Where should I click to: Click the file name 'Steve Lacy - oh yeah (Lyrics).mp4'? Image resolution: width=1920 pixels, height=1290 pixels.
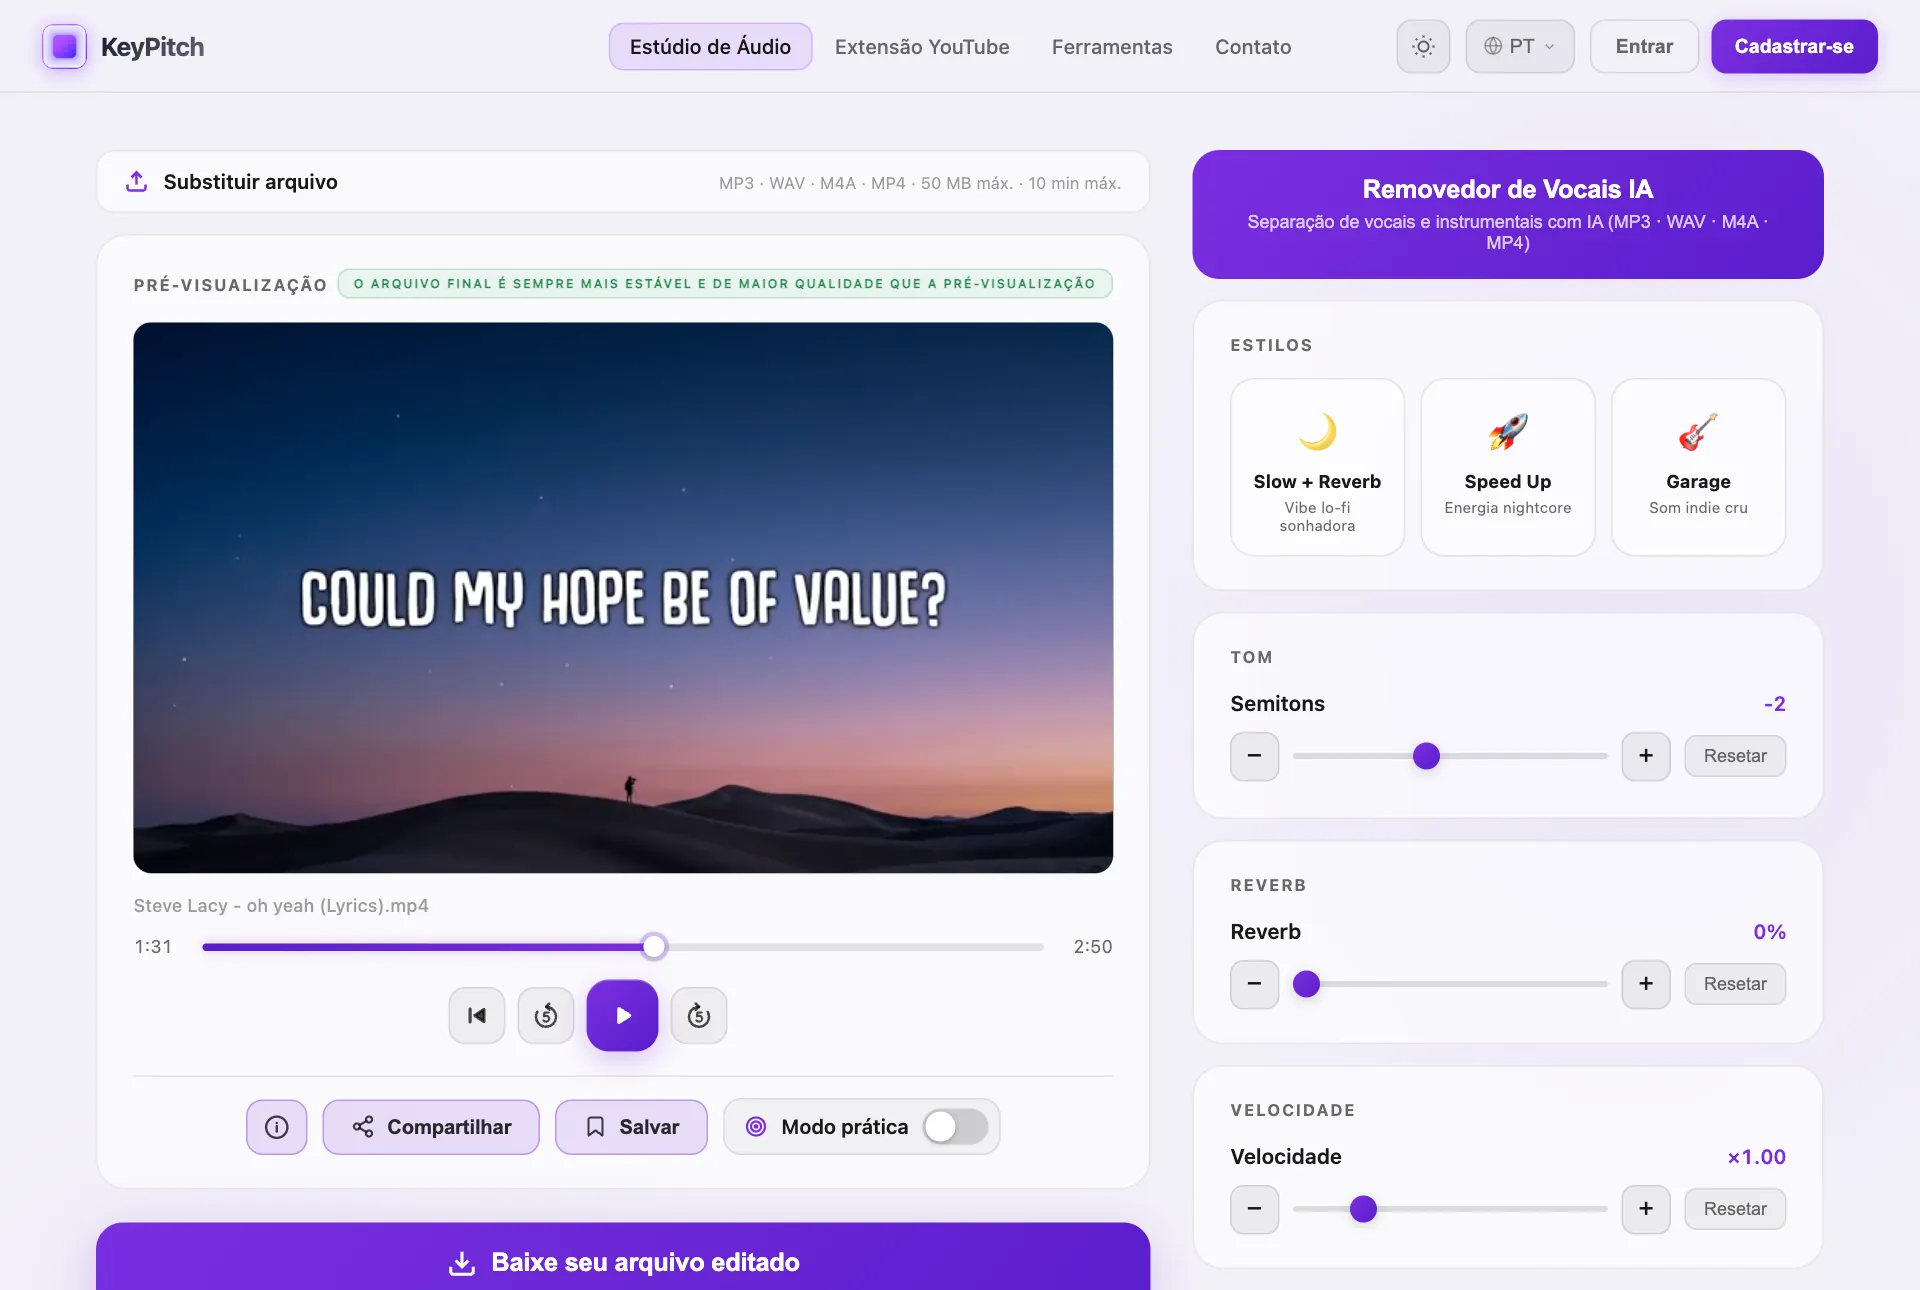(x=281, y=905)
